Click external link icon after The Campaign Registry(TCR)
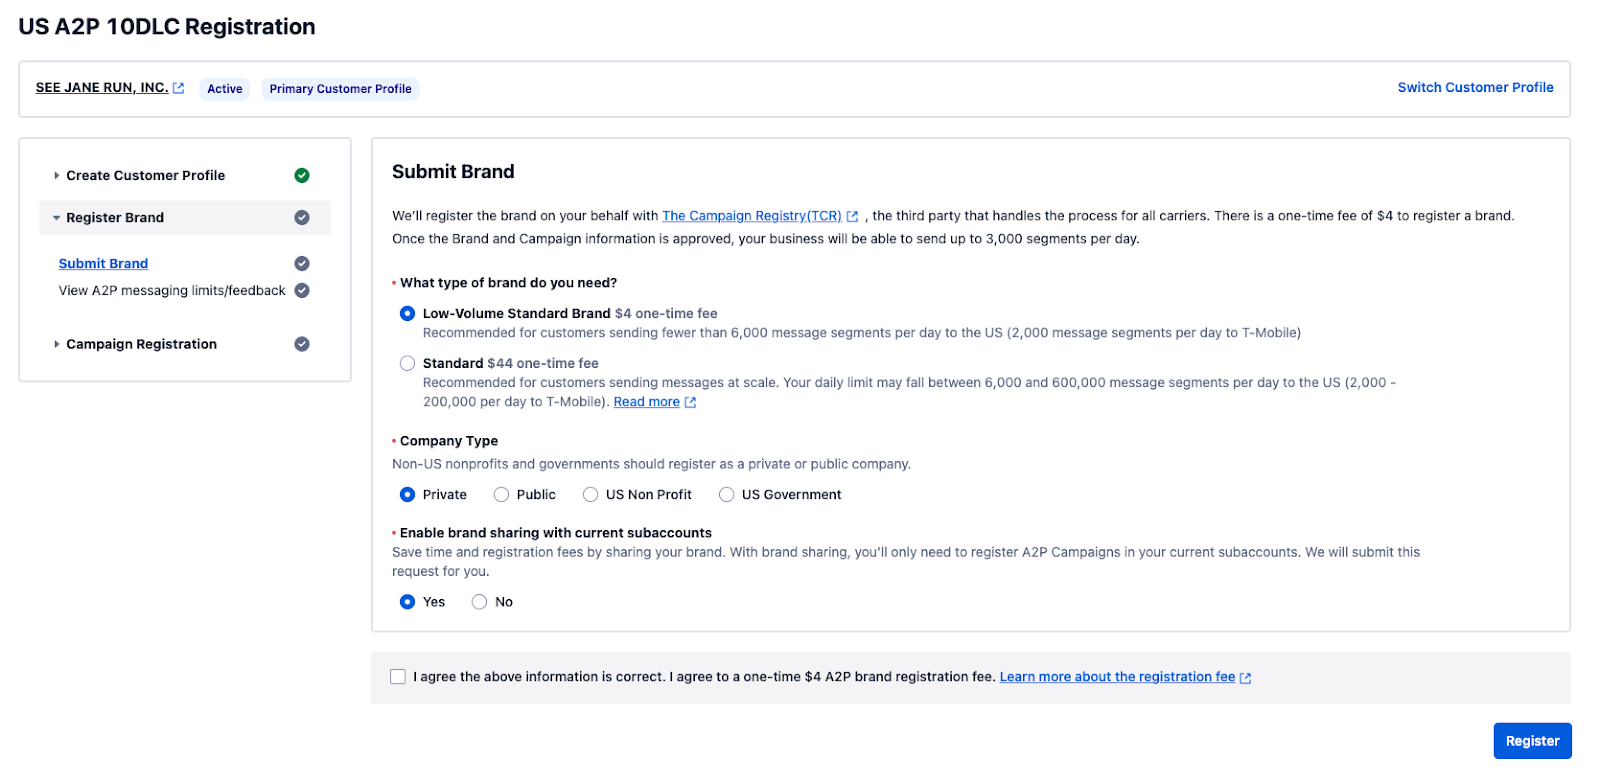 point(852,216)
